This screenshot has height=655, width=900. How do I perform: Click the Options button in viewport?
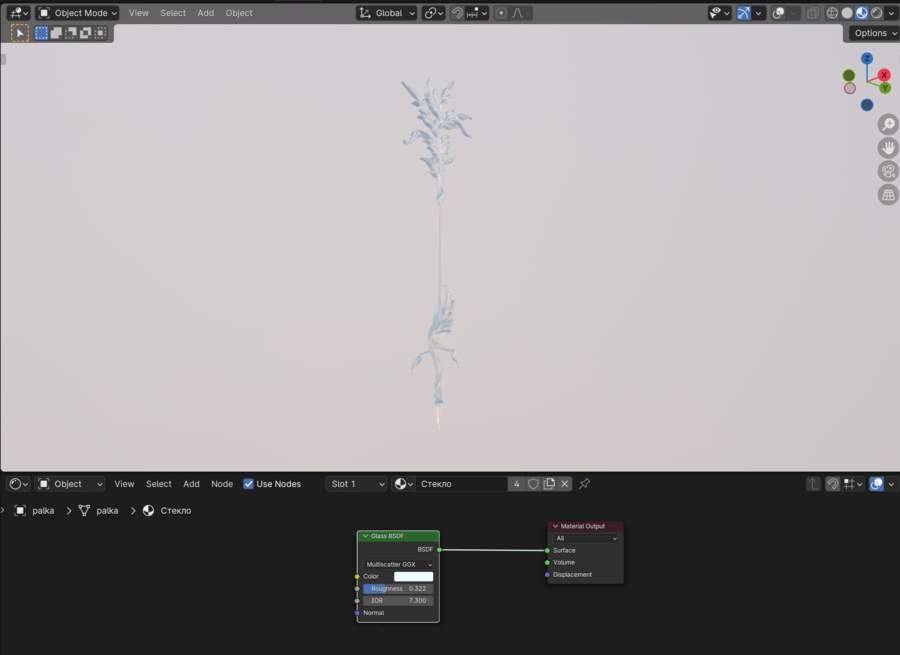click(x=870, y=33)
